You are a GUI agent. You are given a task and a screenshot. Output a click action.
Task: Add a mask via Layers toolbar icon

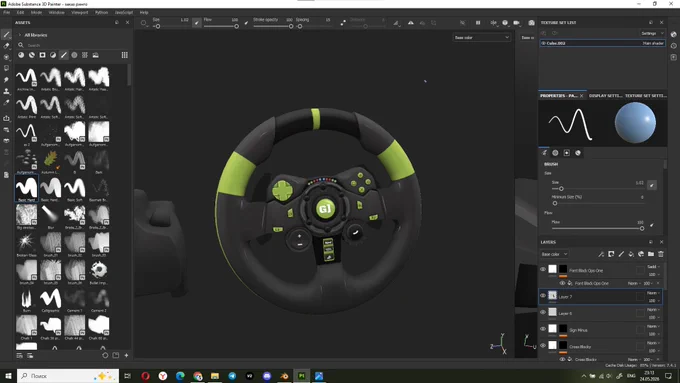[611, 254]
